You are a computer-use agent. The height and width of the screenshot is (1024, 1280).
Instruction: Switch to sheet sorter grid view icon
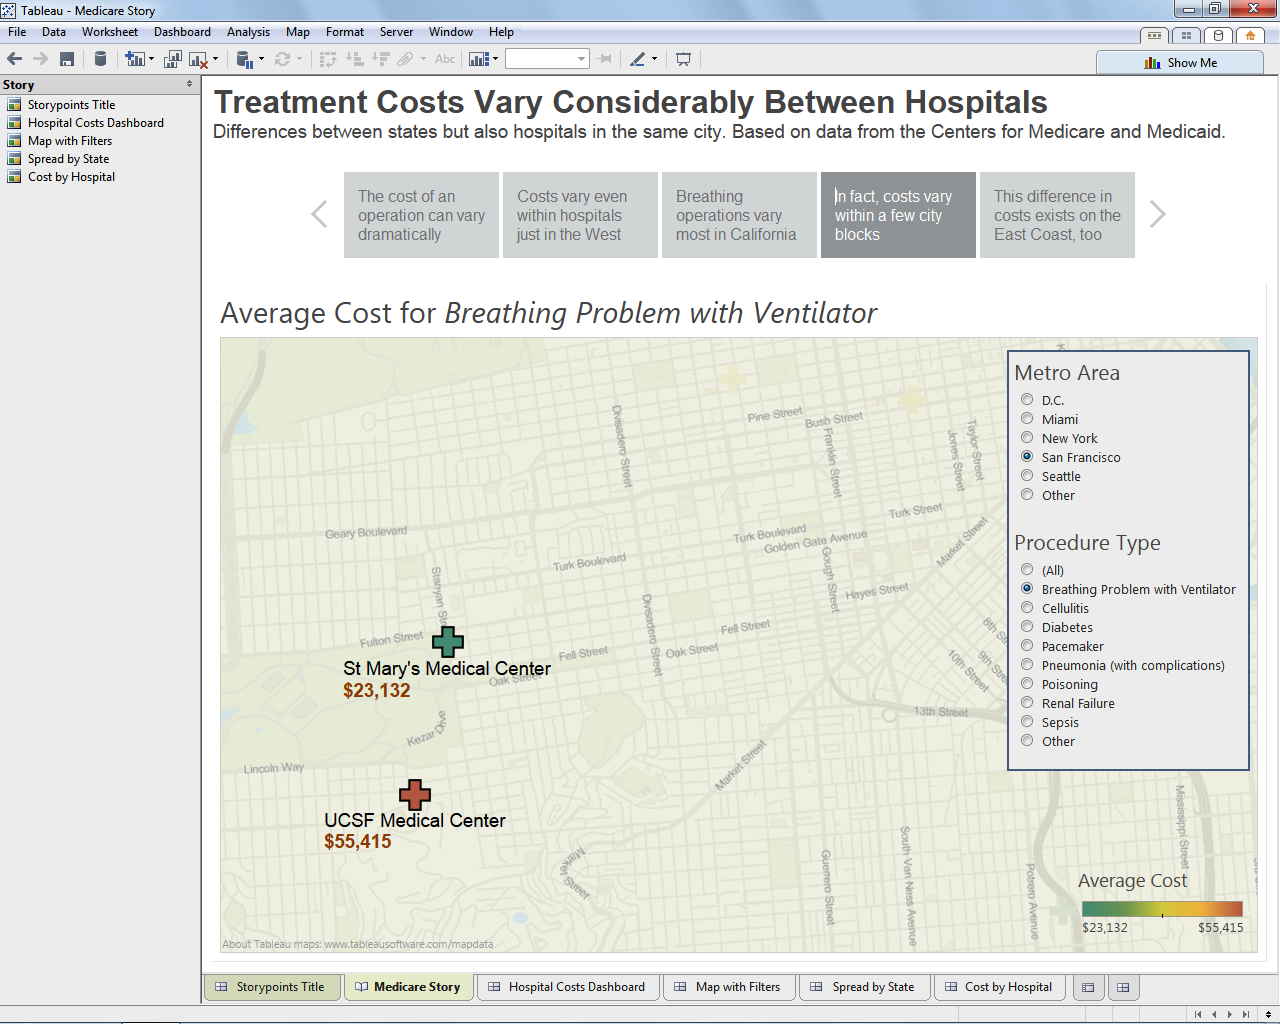(x=1186, y=35)
